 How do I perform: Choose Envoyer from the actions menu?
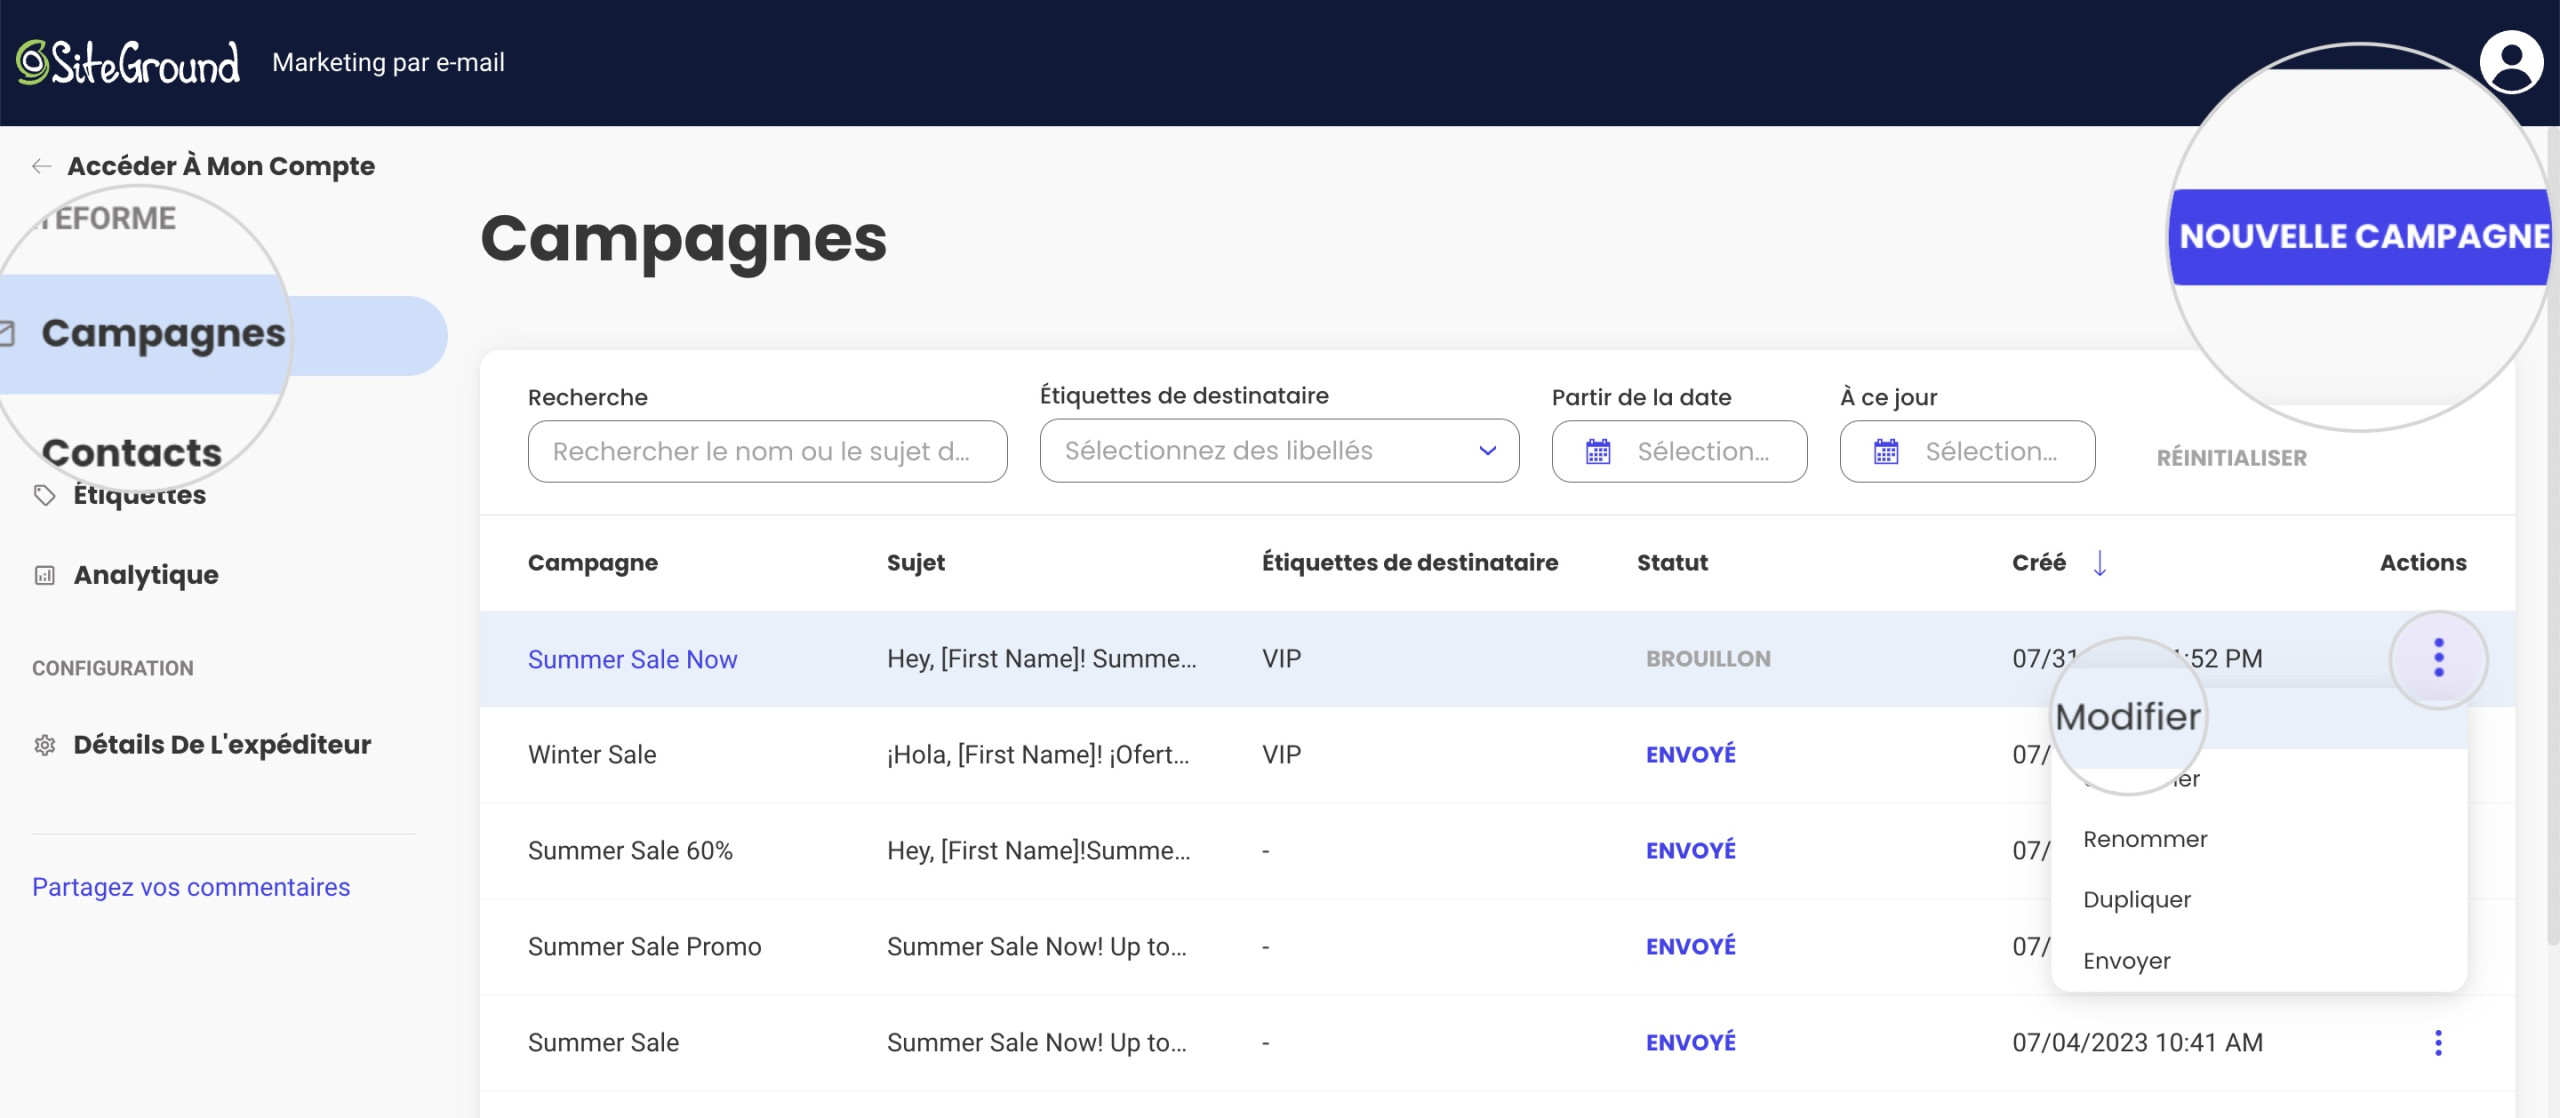(x=2127, y=961)
